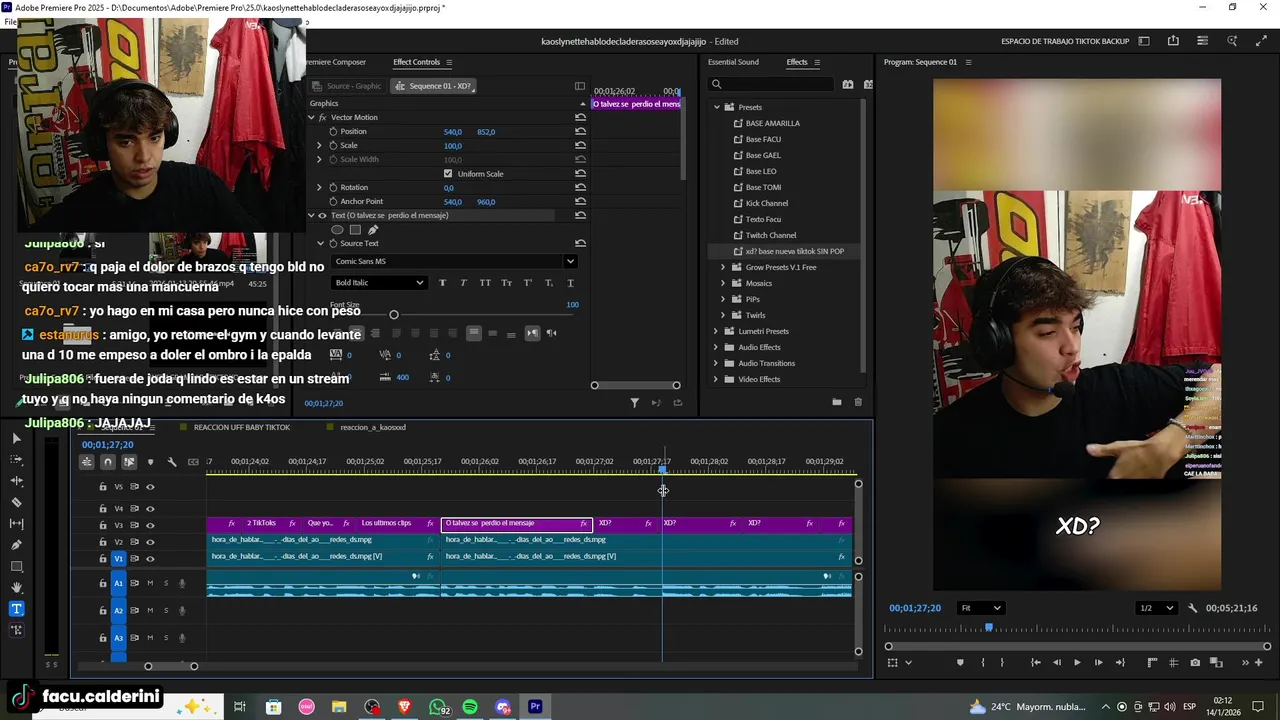Click free draw bezier mask pen
The width and height of the screenshot is (1280, 720).
pos(373,230)
